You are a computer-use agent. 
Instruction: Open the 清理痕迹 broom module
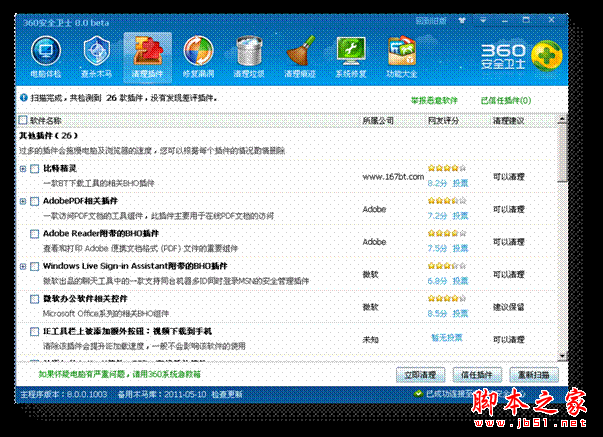point(300,57)
